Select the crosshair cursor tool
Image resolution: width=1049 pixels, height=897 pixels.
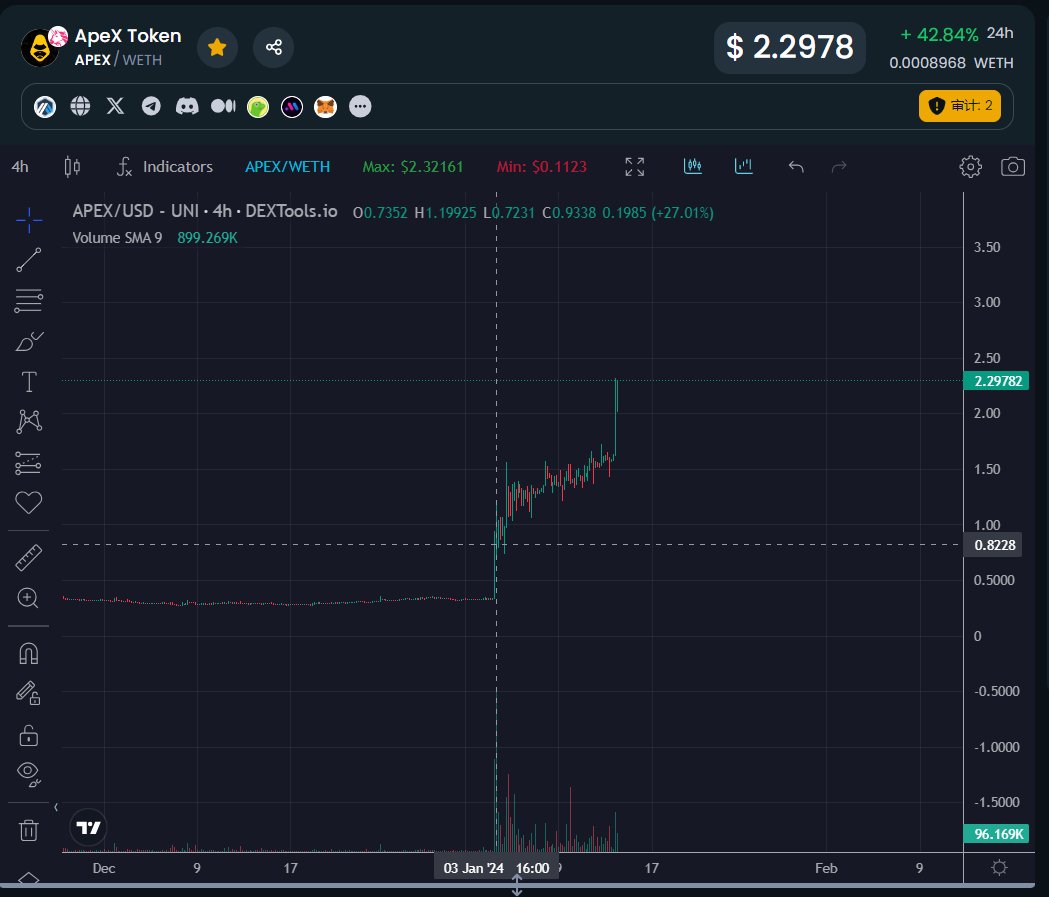pyautogui.click(x=29, y=219)
